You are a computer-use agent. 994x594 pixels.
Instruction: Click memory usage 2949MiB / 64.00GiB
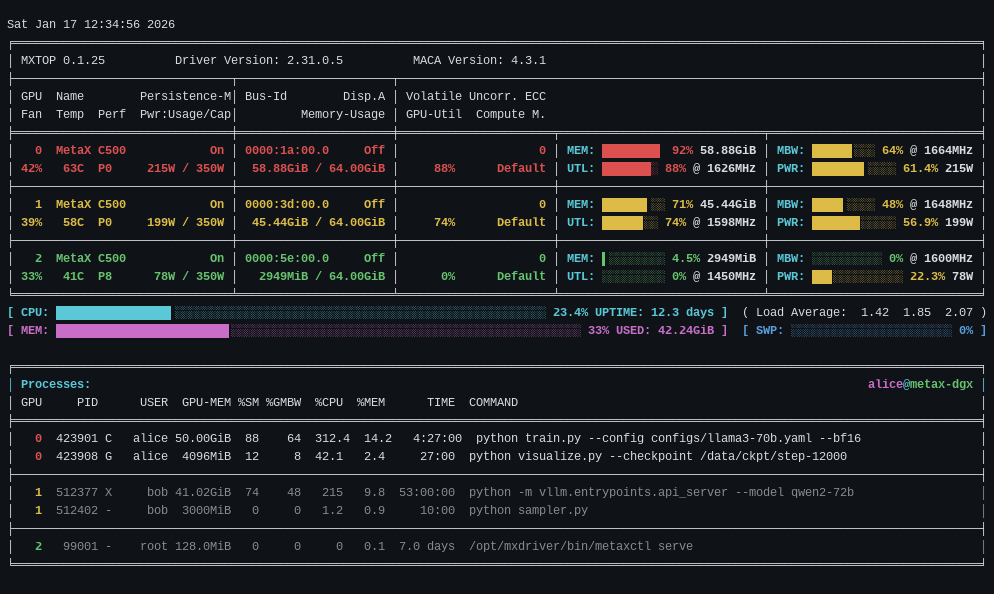[322, 276]
